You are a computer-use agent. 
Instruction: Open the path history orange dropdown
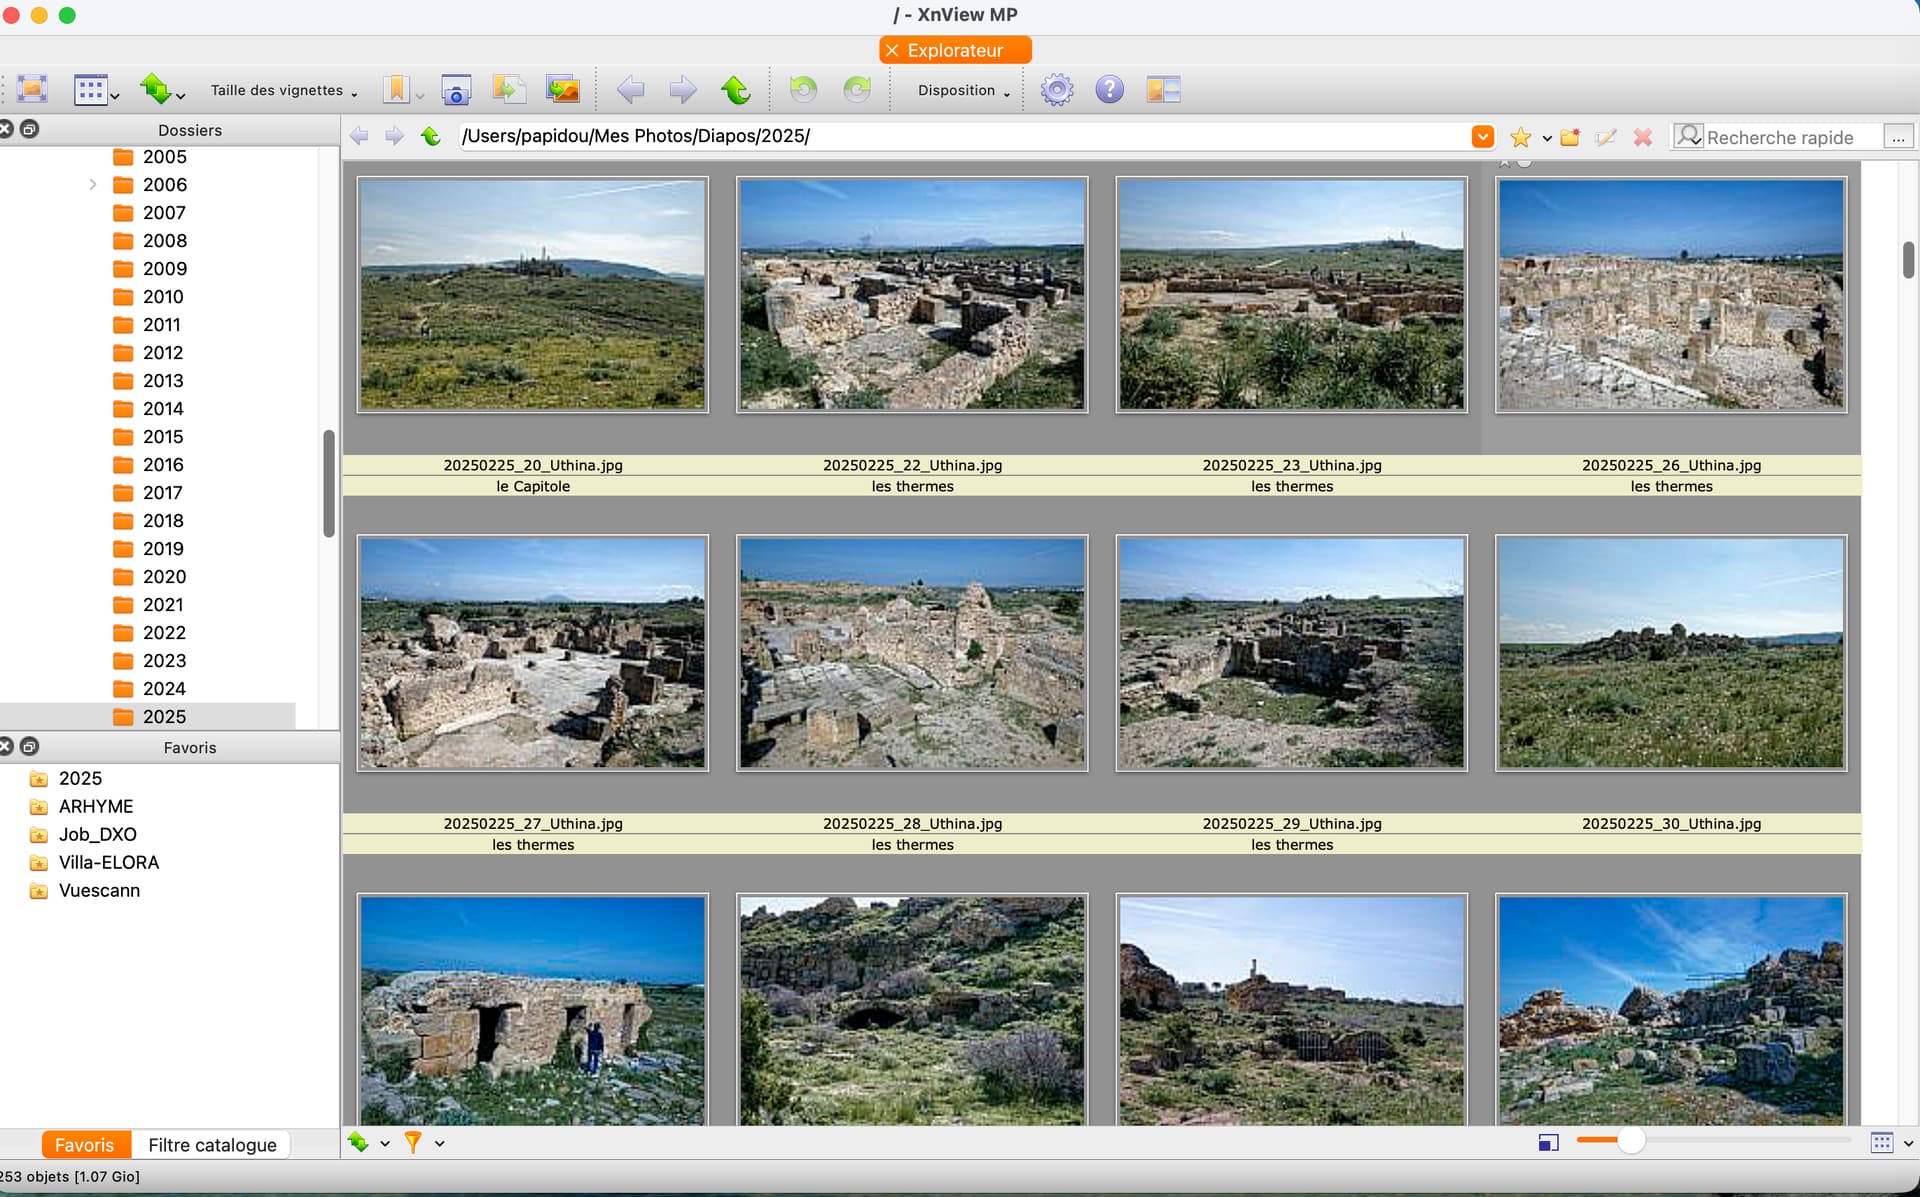(x=1482, y=137)
